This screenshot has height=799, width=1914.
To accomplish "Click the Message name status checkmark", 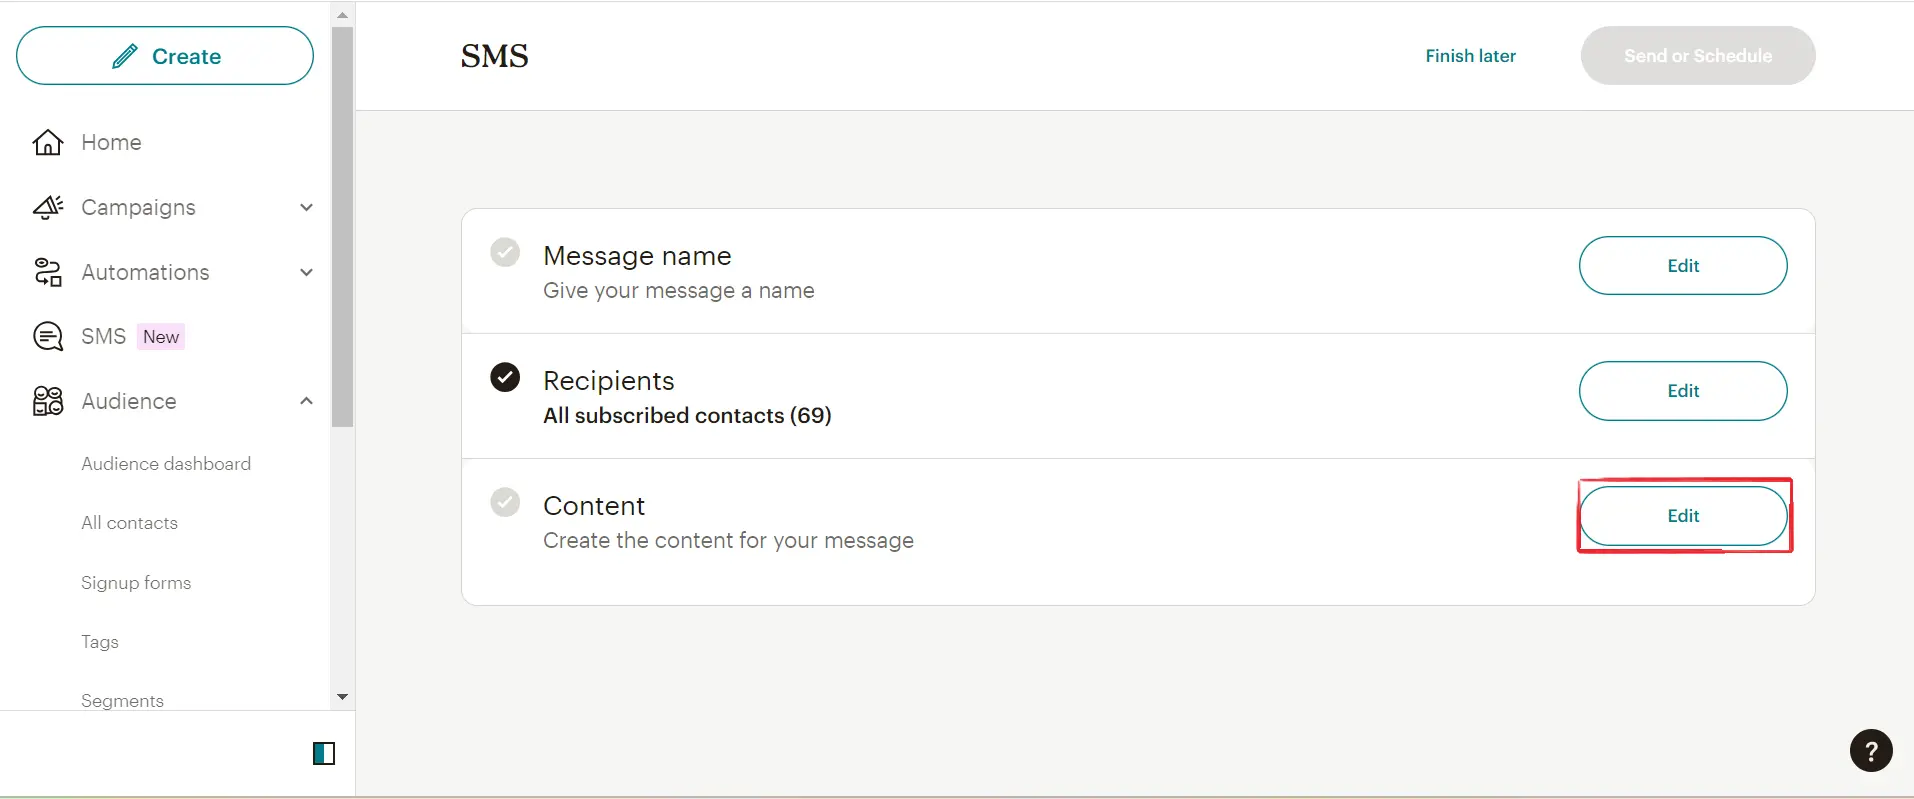I will 505,252.
